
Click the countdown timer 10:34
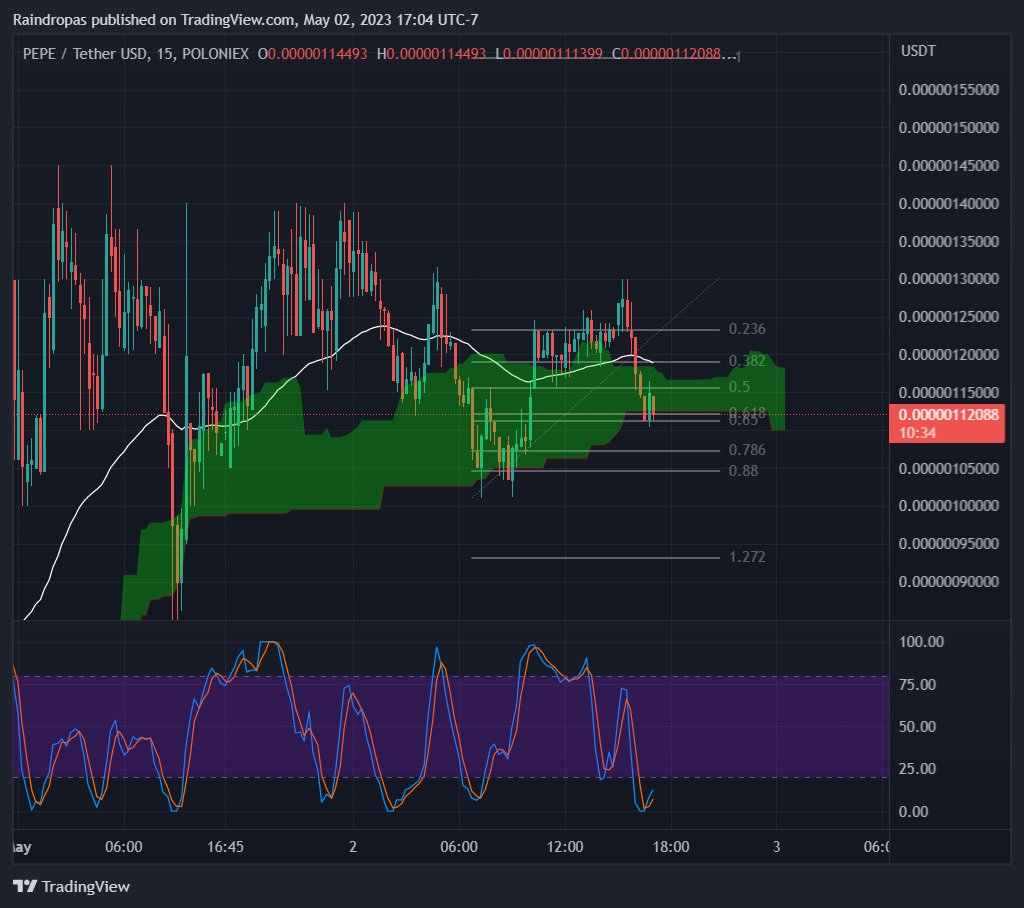pos(917,432)
